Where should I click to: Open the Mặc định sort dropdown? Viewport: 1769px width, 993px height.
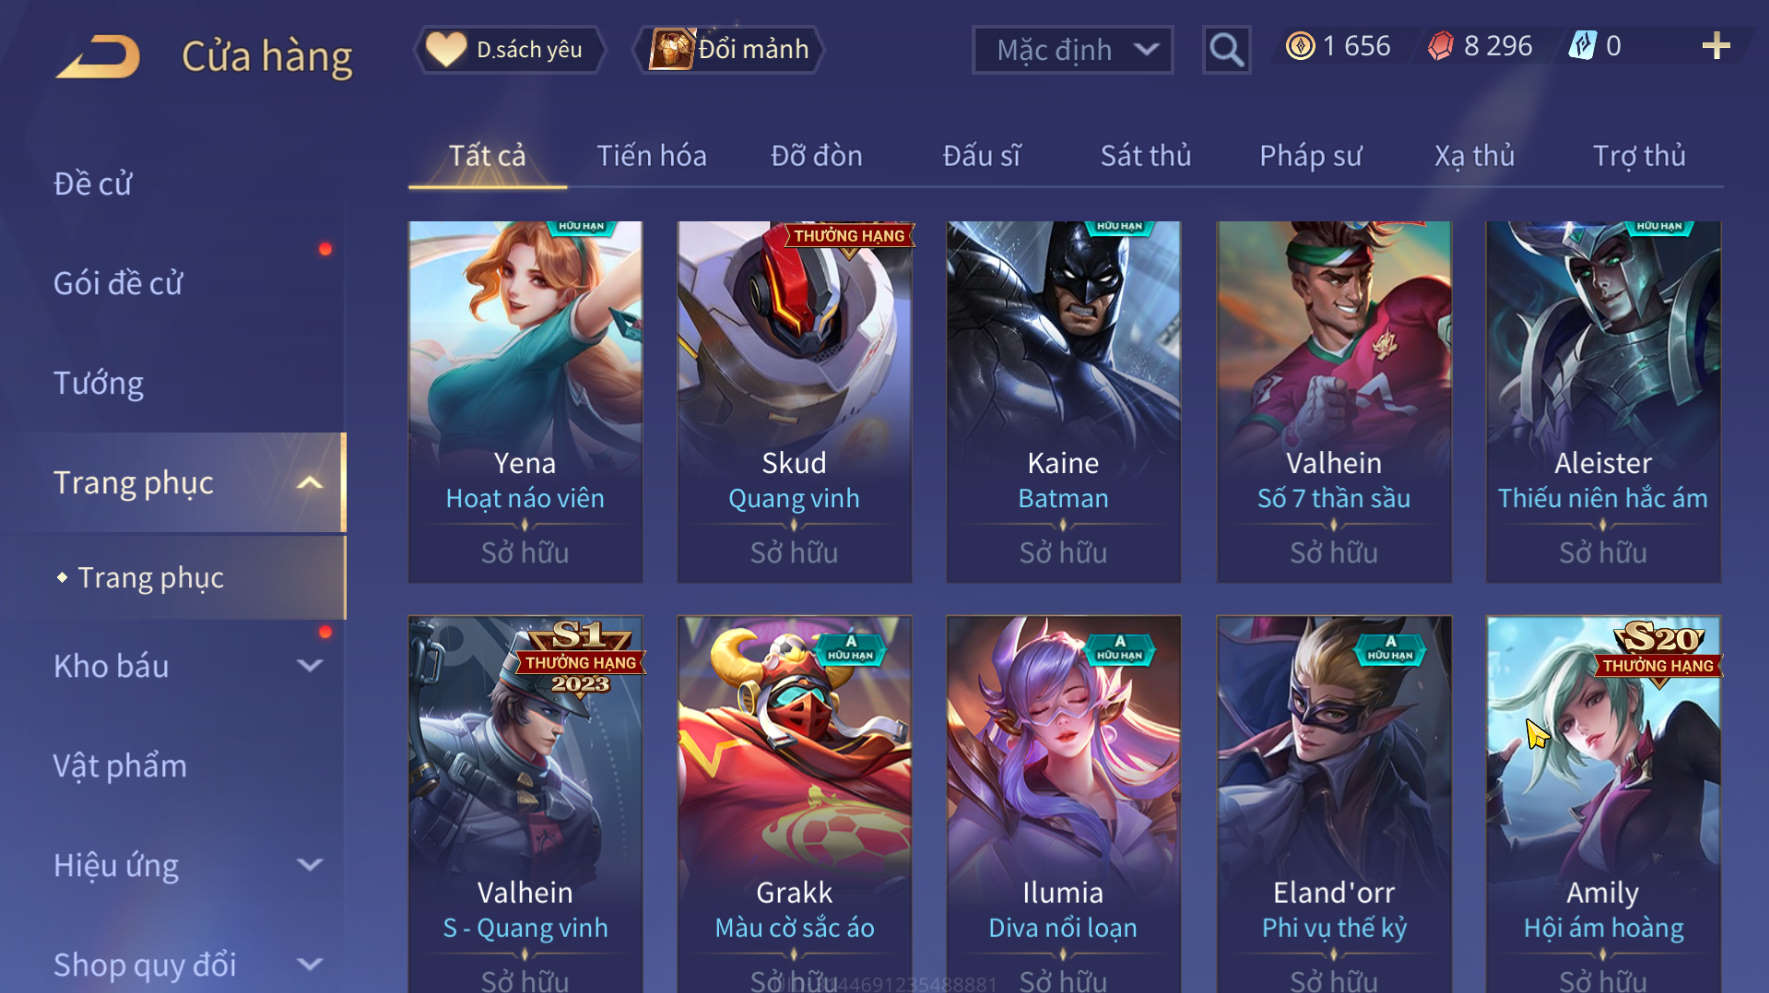point(1073,49)
